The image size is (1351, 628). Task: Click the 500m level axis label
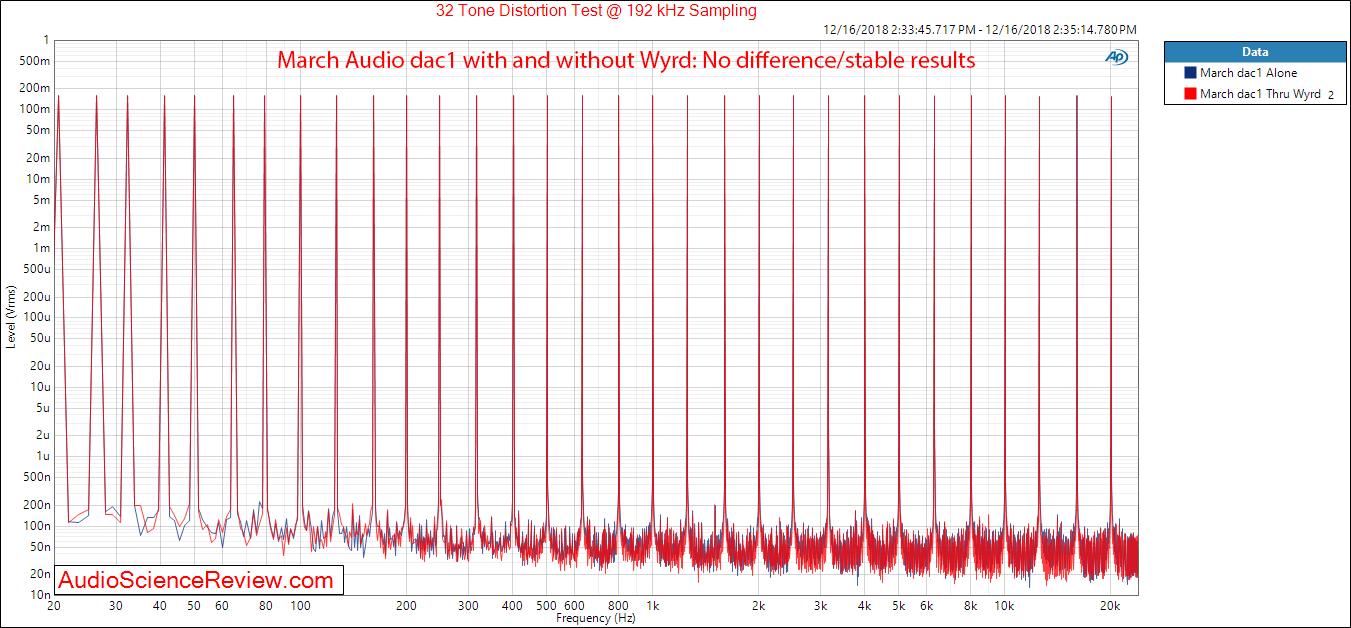36,61
